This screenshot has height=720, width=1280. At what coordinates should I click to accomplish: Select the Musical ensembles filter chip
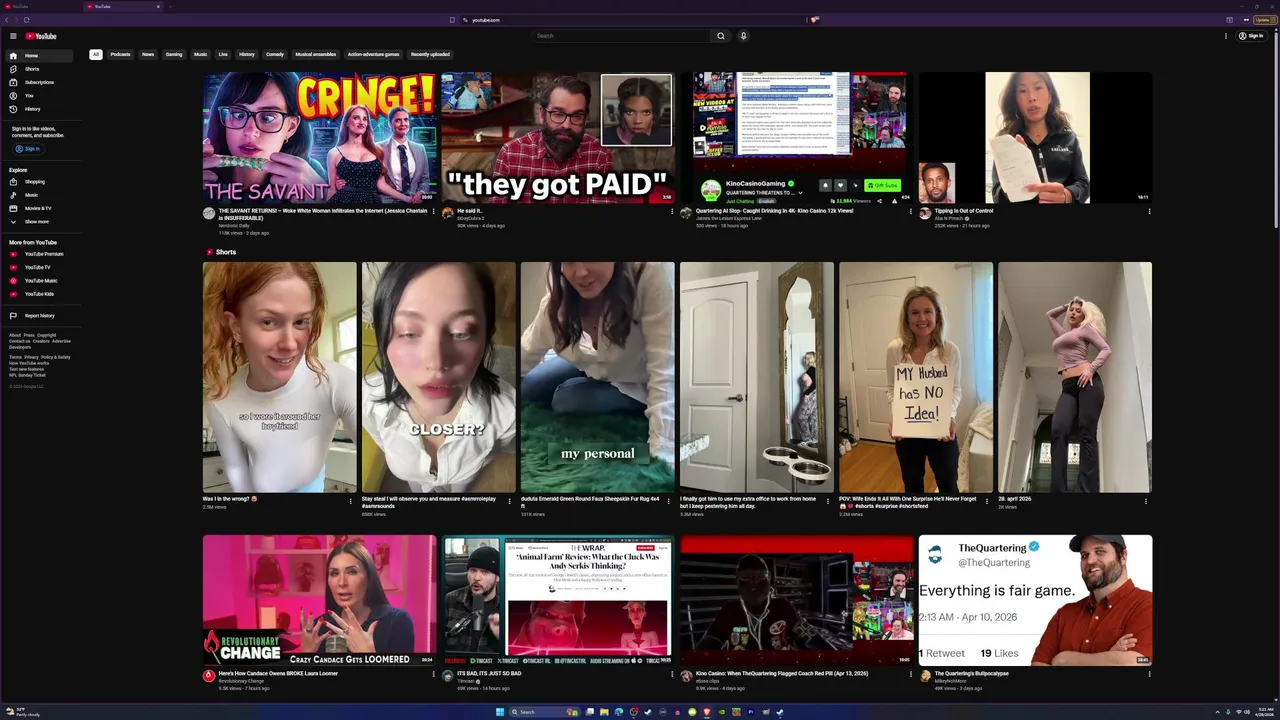[x=316, y=54]
